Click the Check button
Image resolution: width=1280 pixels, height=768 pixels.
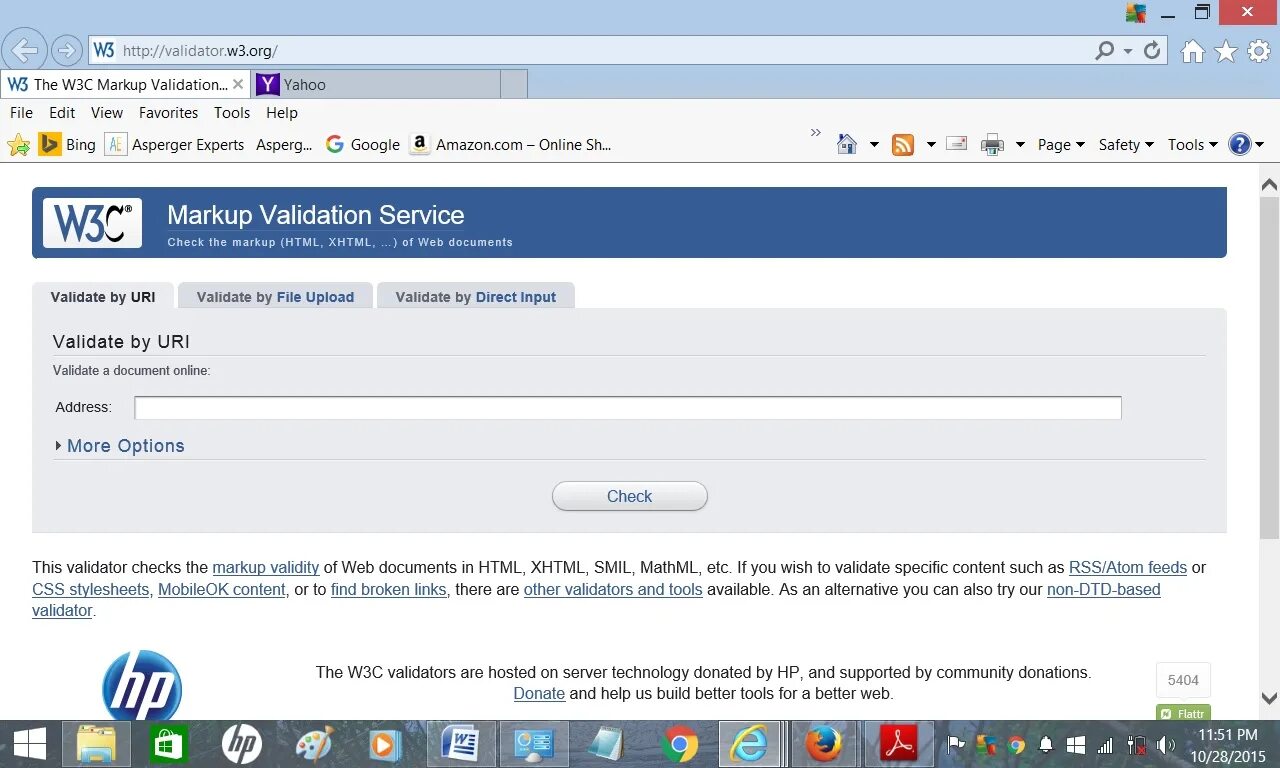(x=629, y=496)
